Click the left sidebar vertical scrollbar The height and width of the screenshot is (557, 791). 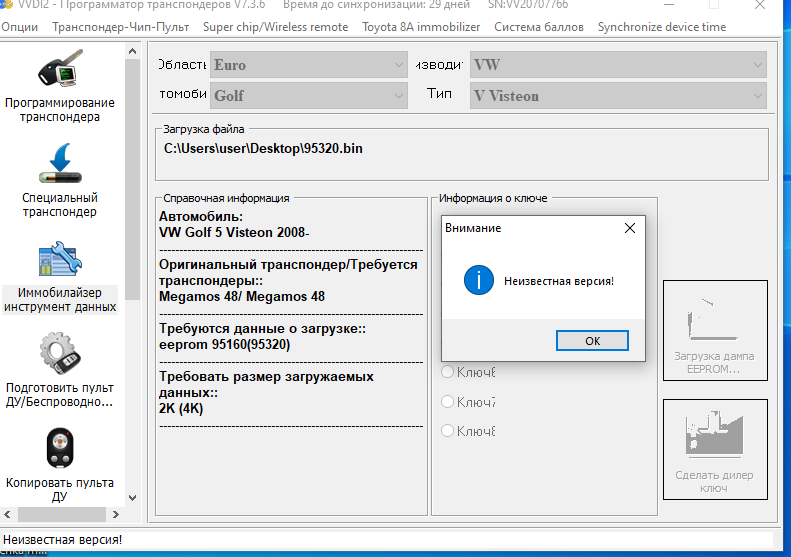(x=133, y=200)
